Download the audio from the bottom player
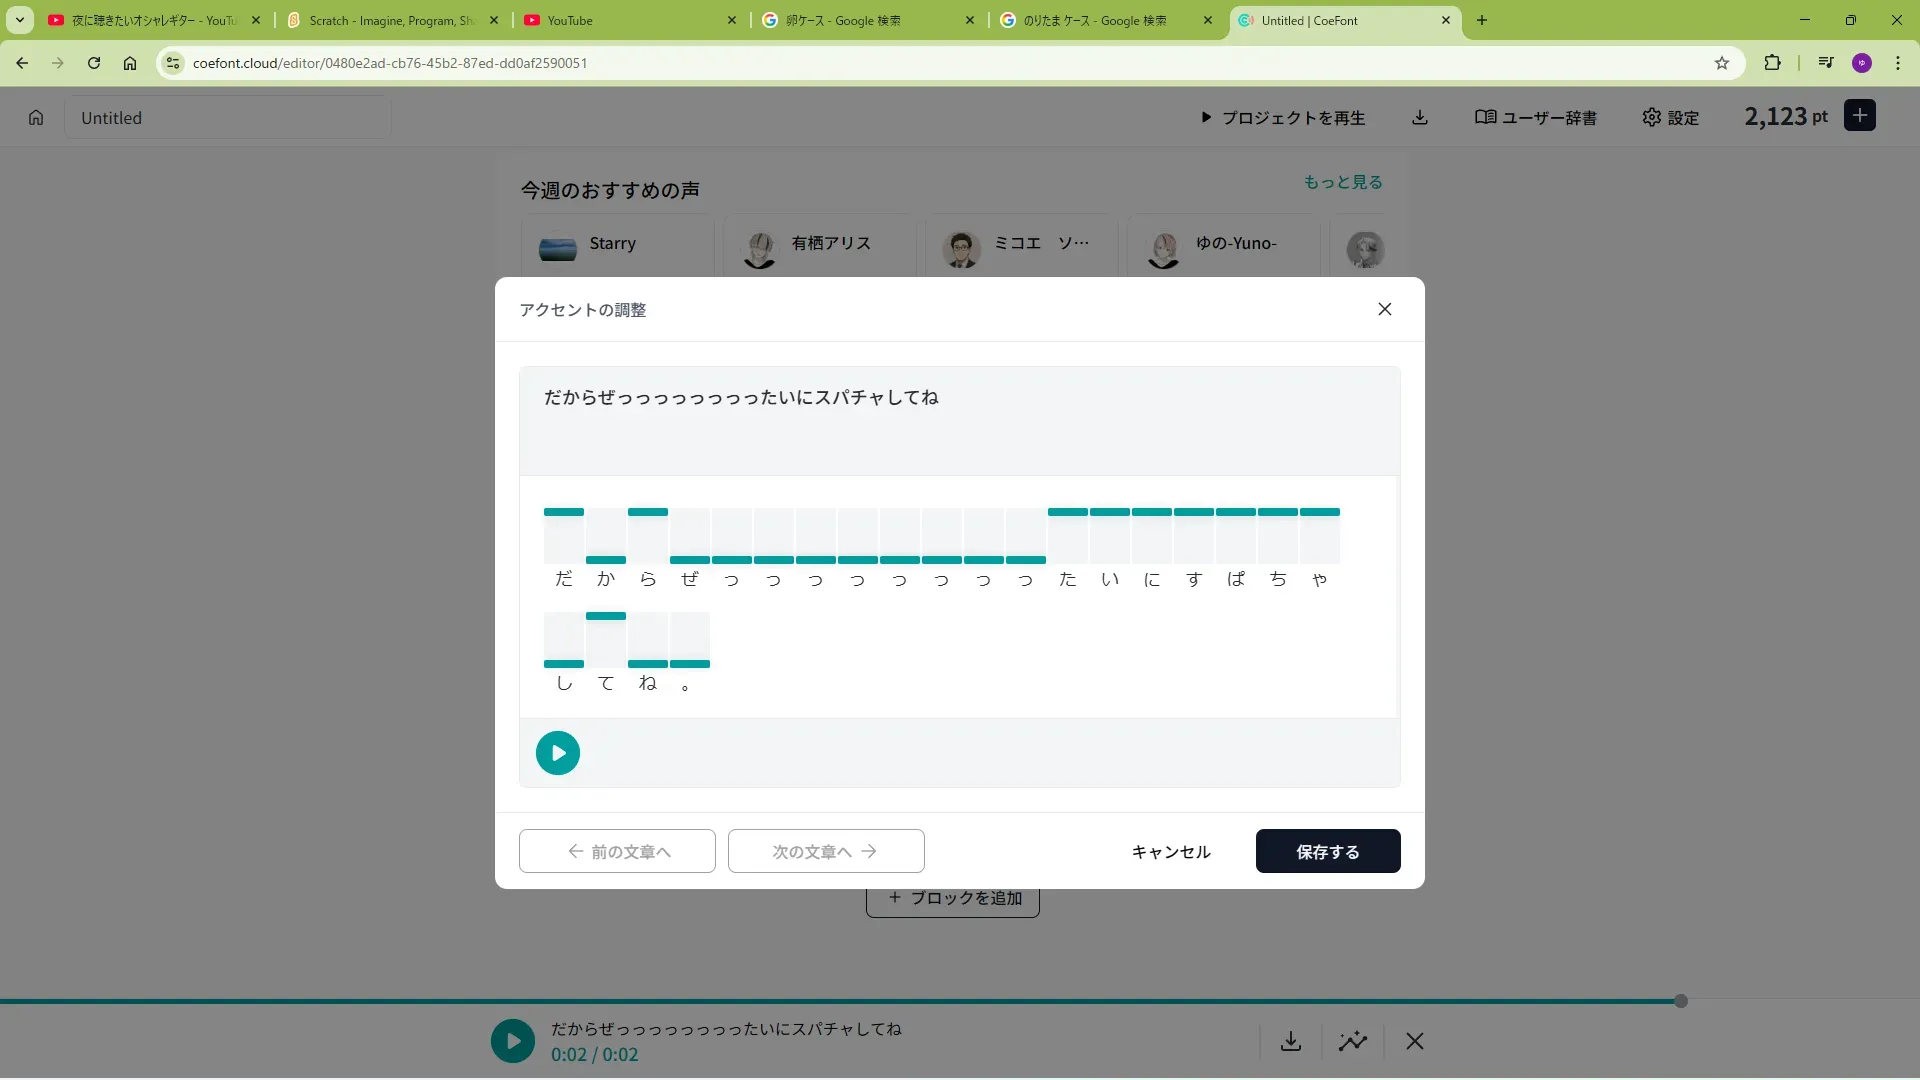This screenshot has height=1080, width=1920. pyautogui.click(x=1291, y=1041)
